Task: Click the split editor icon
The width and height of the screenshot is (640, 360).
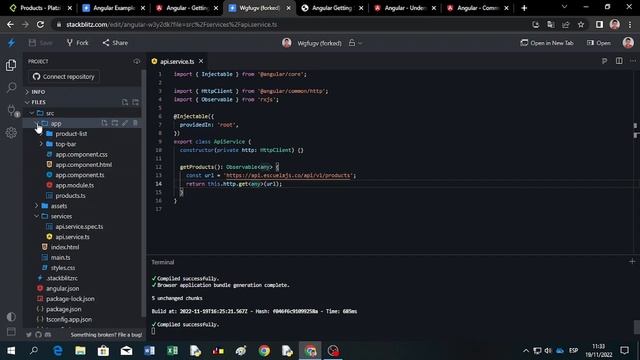Action: pyautogui.click(x=619, y=61)
